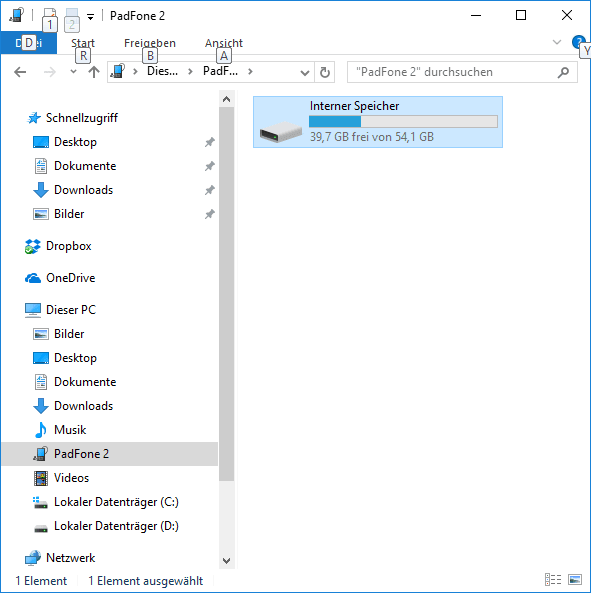Image resolution: width=591 pixels, height=593 pixels.
Task: Expand the chevron after PadF... breadcrumb
Action: pyautogui.click(x=250, y=71)
